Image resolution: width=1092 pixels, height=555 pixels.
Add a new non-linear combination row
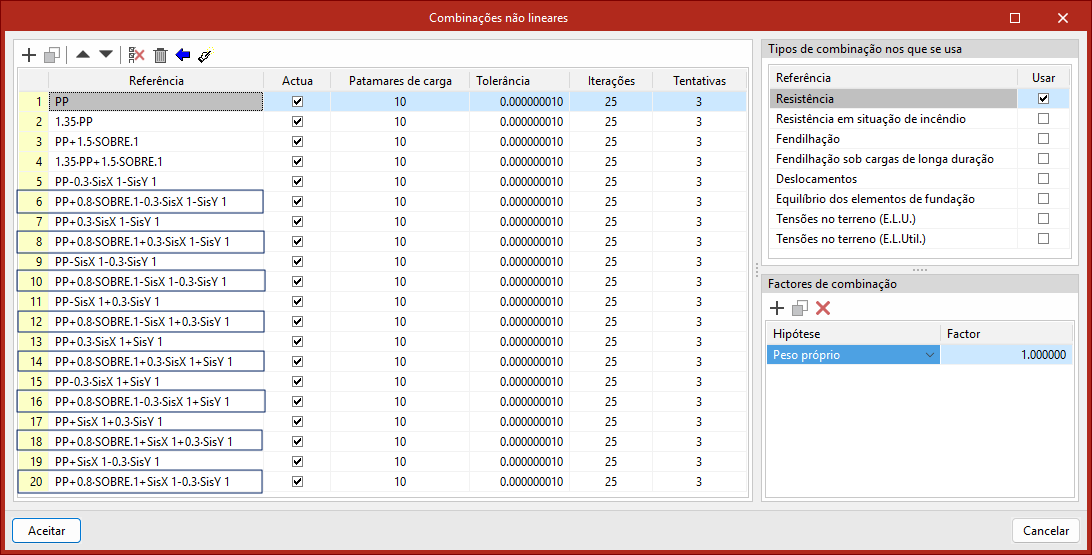tap(28, 55)
